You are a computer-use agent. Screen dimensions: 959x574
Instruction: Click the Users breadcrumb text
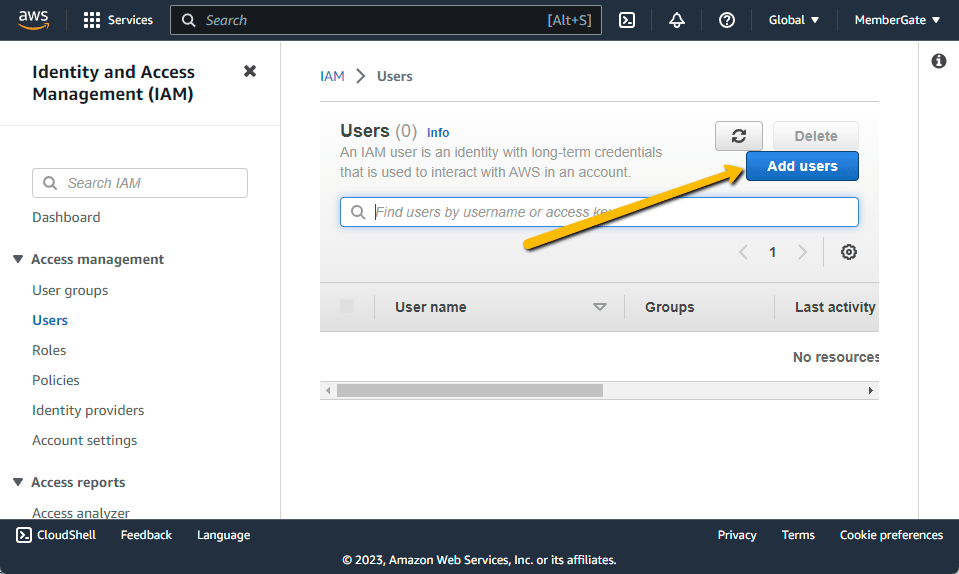[x=394, y=76]
